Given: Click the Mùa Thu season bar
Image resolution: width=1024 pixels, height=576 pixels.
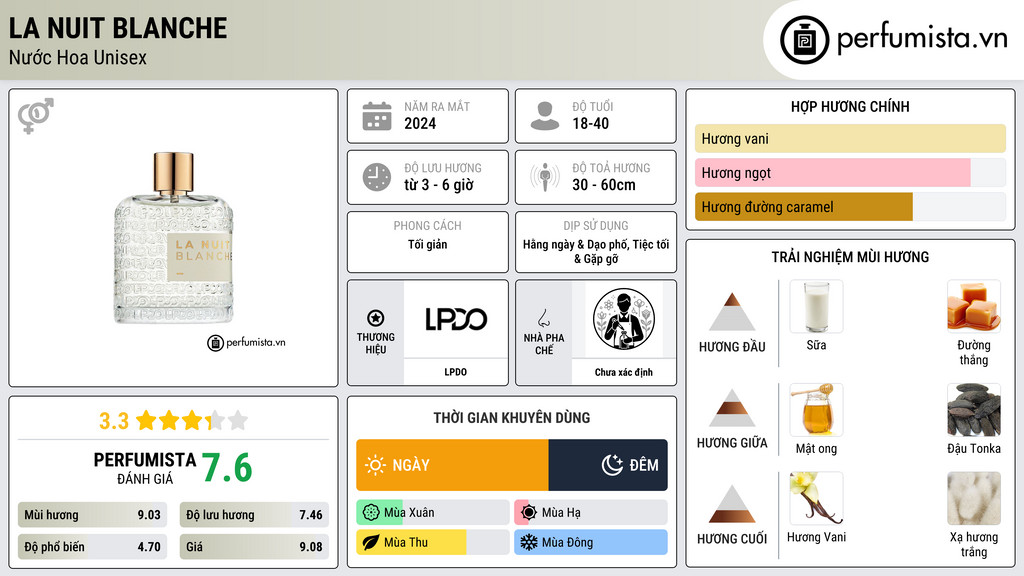Looking at the screenshot, I should point(433,542).
